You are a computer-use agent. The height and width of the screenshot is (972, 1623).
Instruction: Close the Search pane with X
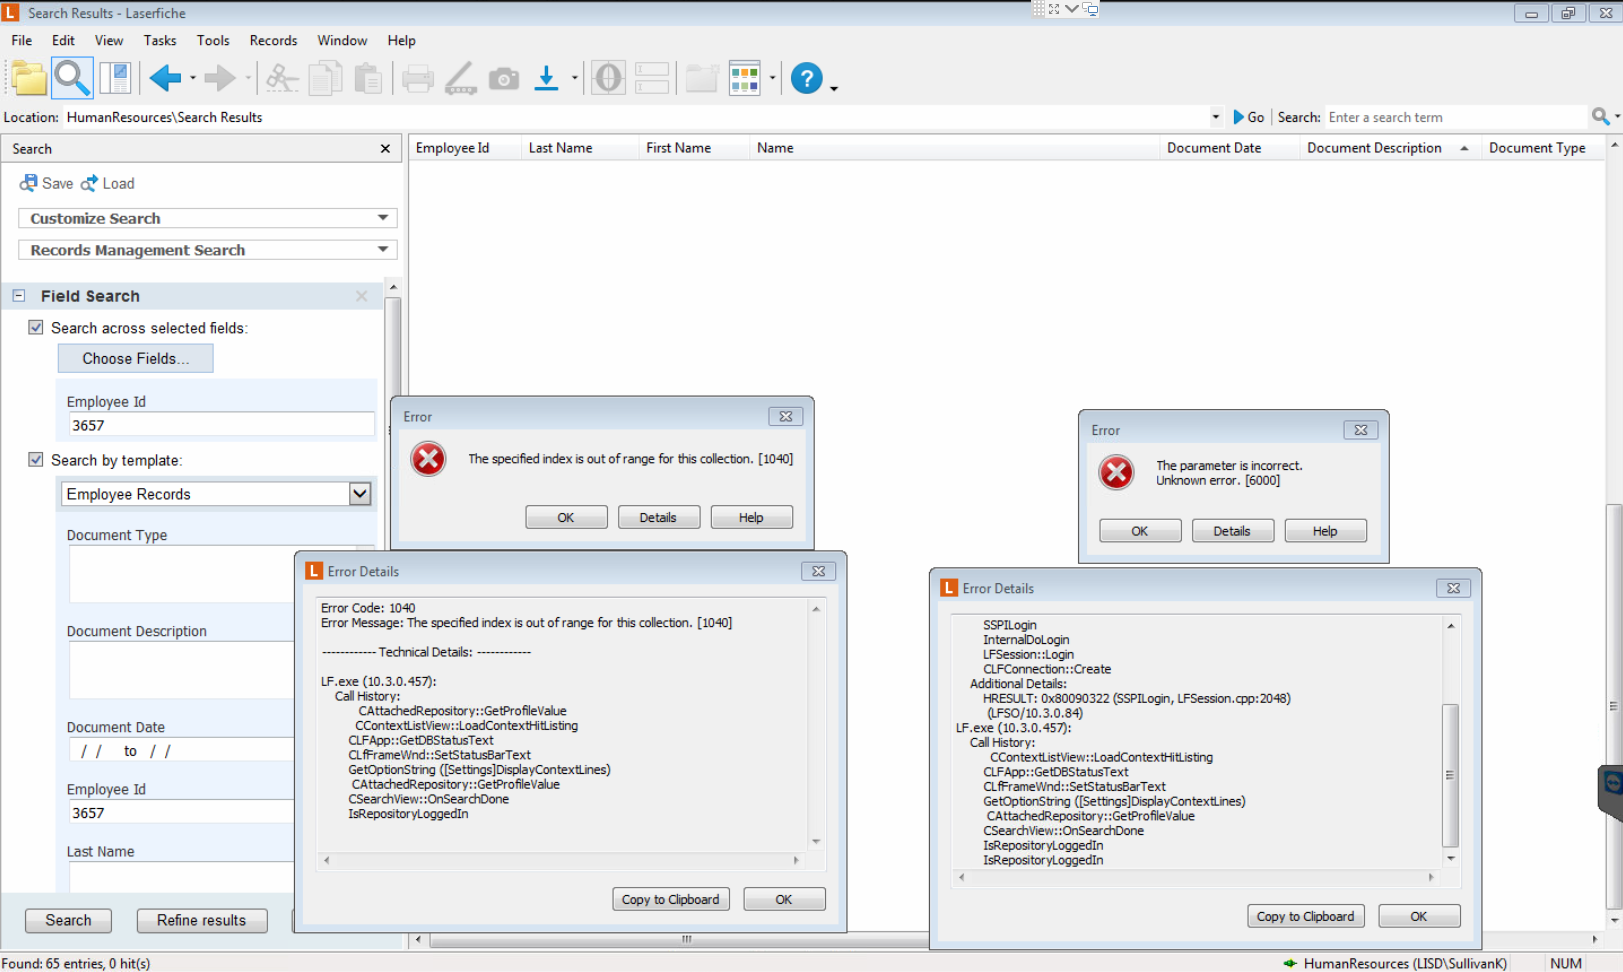pyautogui.click(x=385, y=148)
